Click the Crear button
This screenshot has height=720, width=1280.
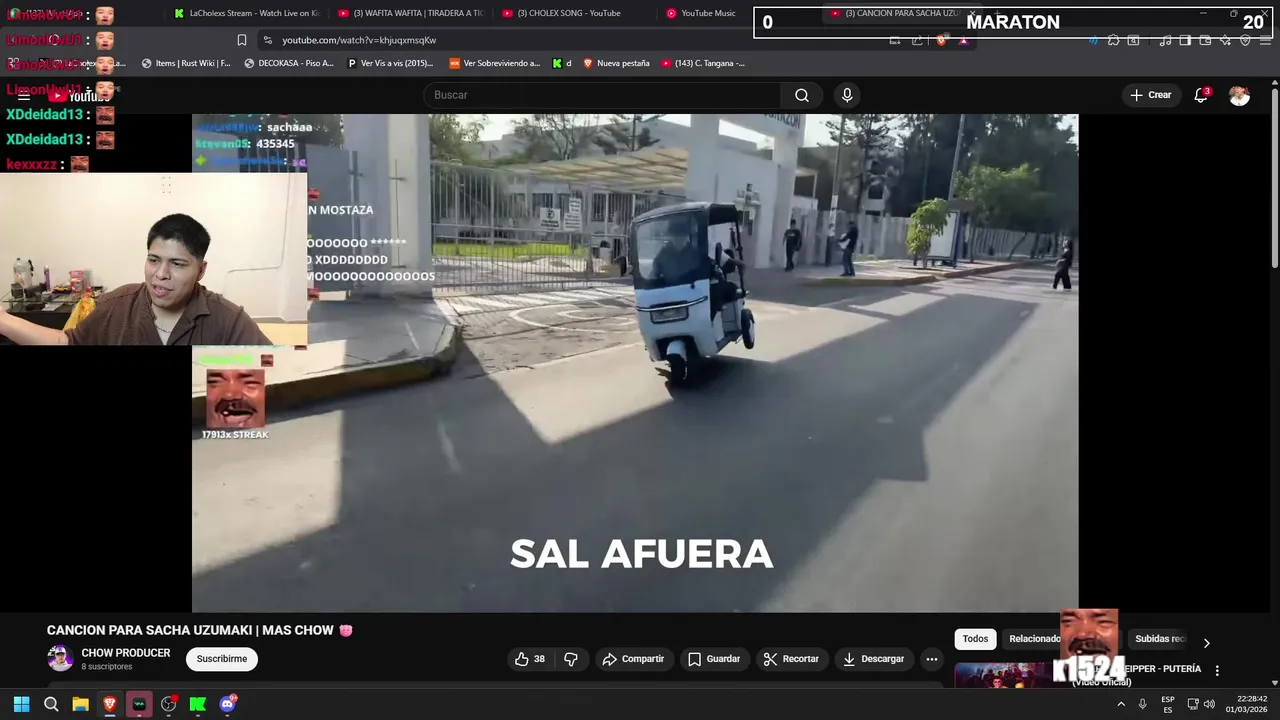click(1151, 95)
